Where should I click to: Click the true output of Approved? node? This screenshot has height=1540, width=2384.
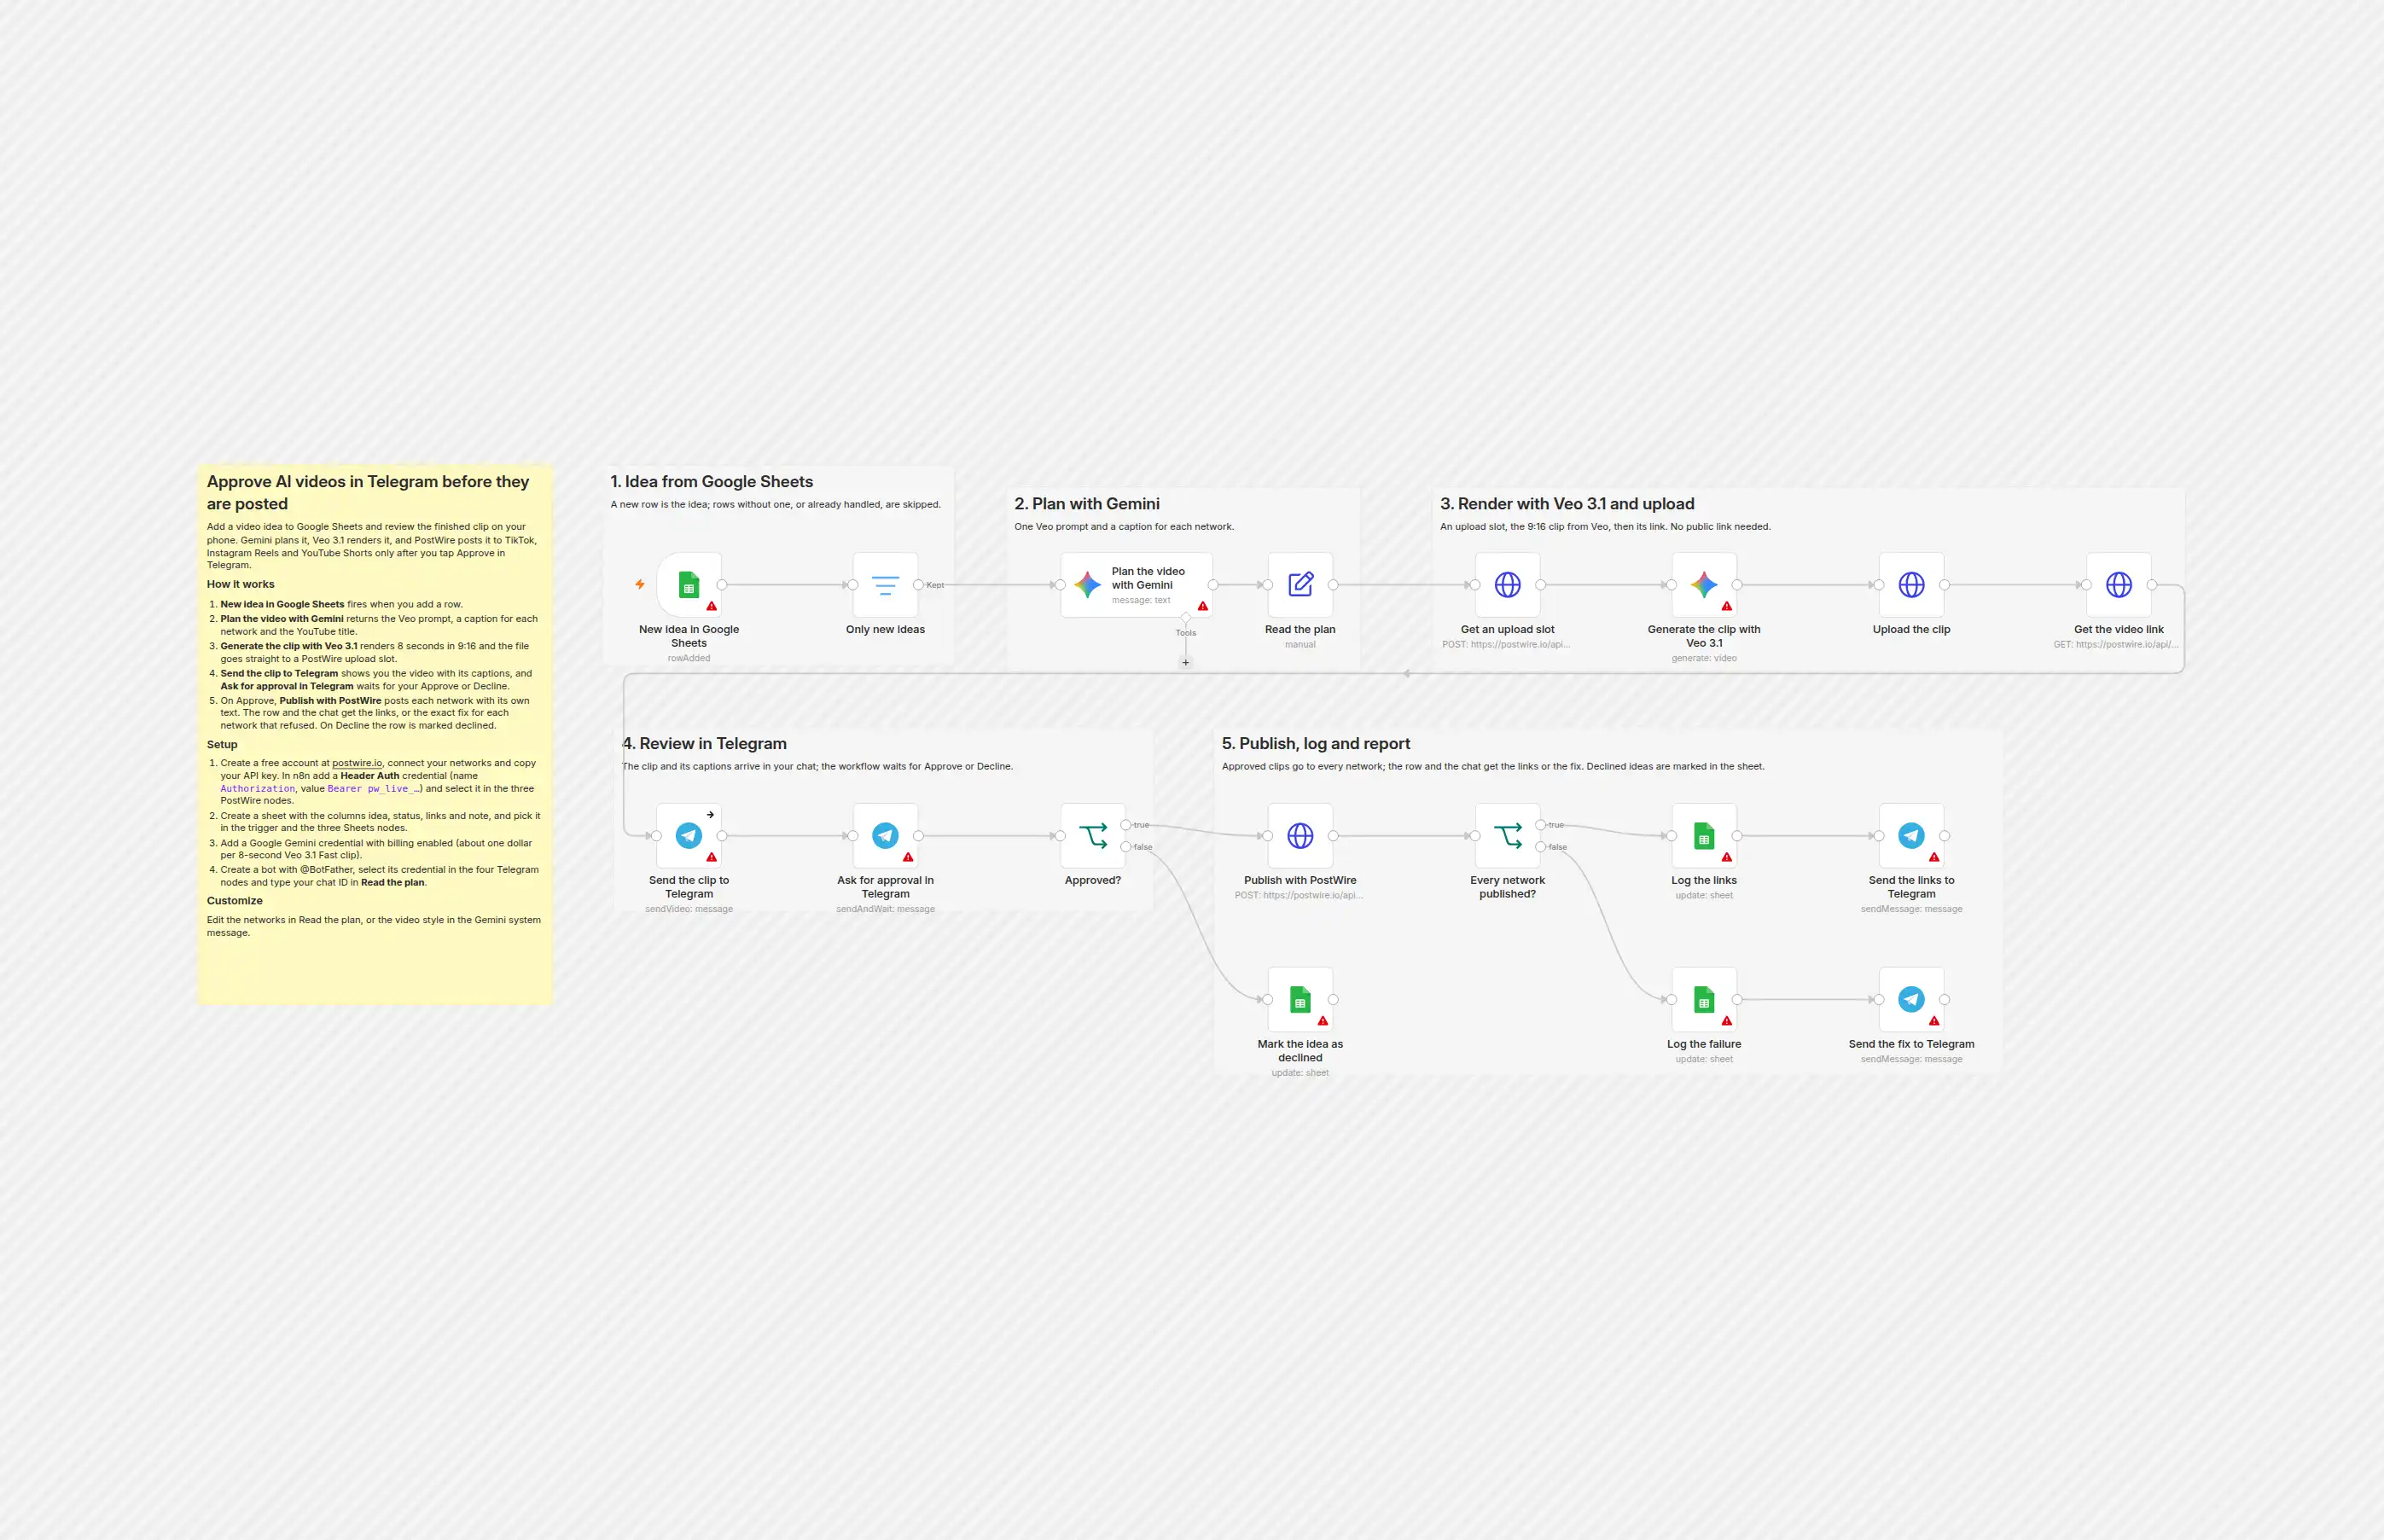(1126, 825)
